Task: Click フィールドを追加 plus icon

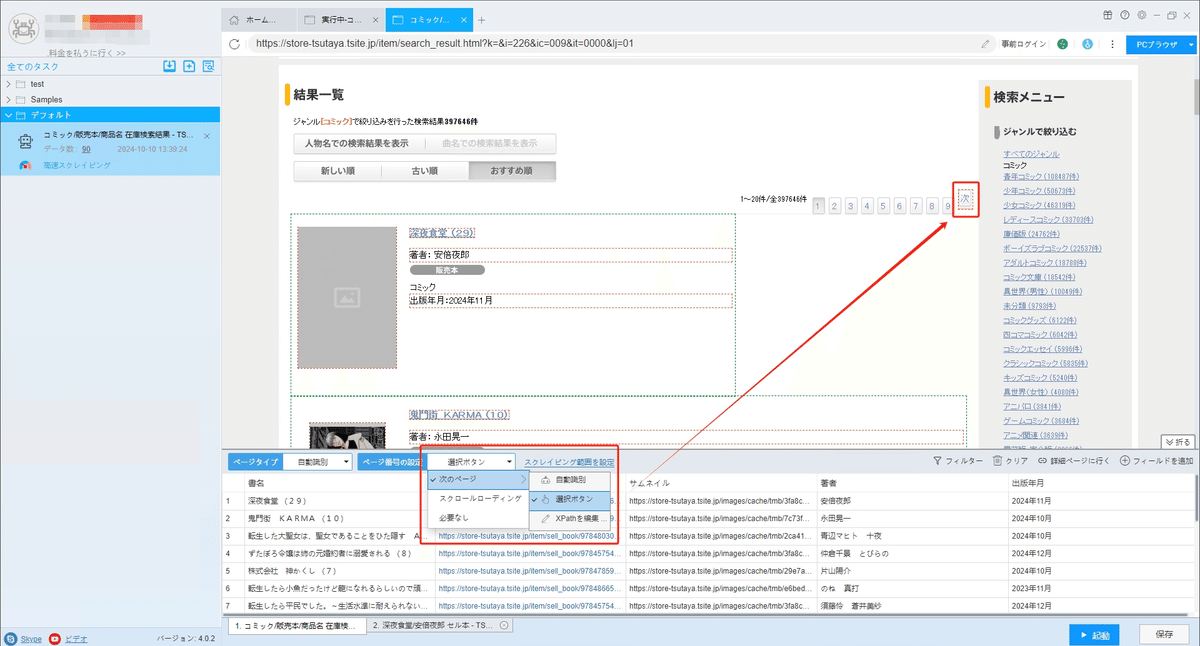Action: [1125, 461]
